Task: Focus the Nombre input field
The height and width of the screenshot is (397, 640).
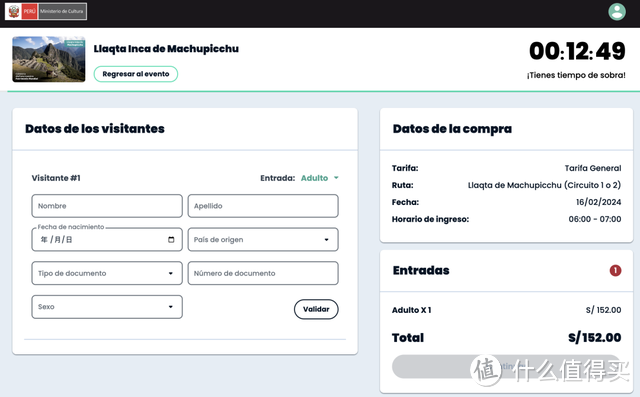Action: point(107,206)
